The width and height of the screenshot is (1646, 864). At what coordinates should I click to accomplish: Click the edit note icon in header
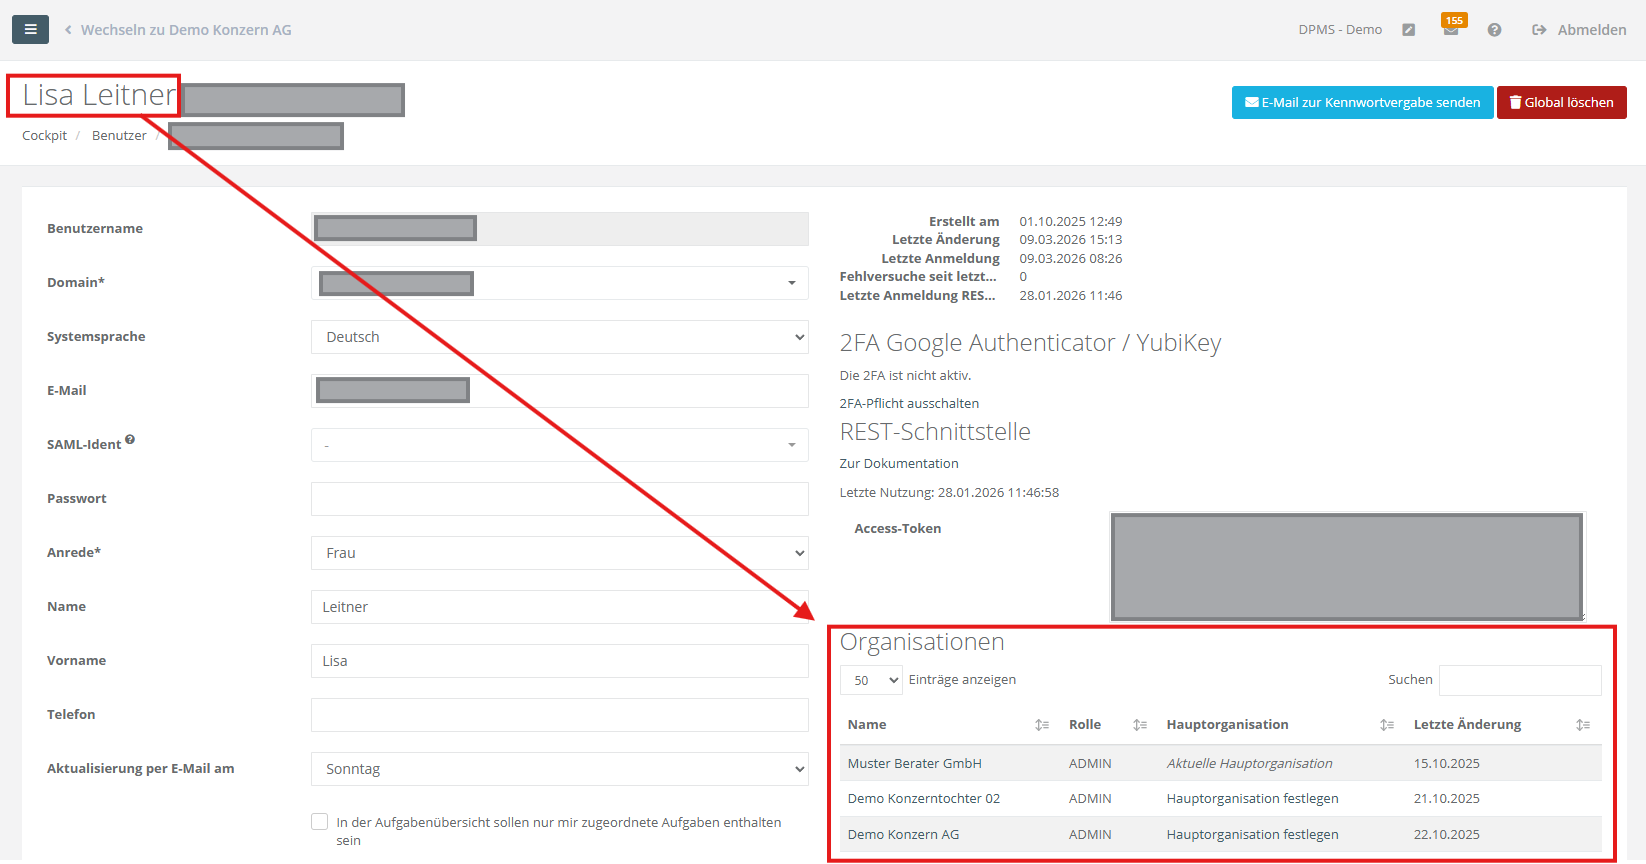pyautogui.click(x=1408, y=30)
